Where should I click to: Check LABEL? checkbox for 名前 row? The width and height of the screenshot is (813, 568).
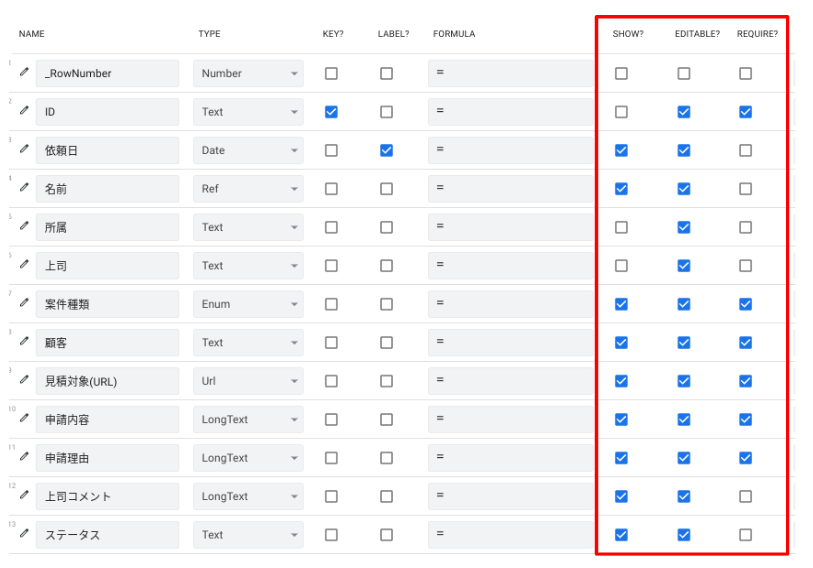(386, 189)
